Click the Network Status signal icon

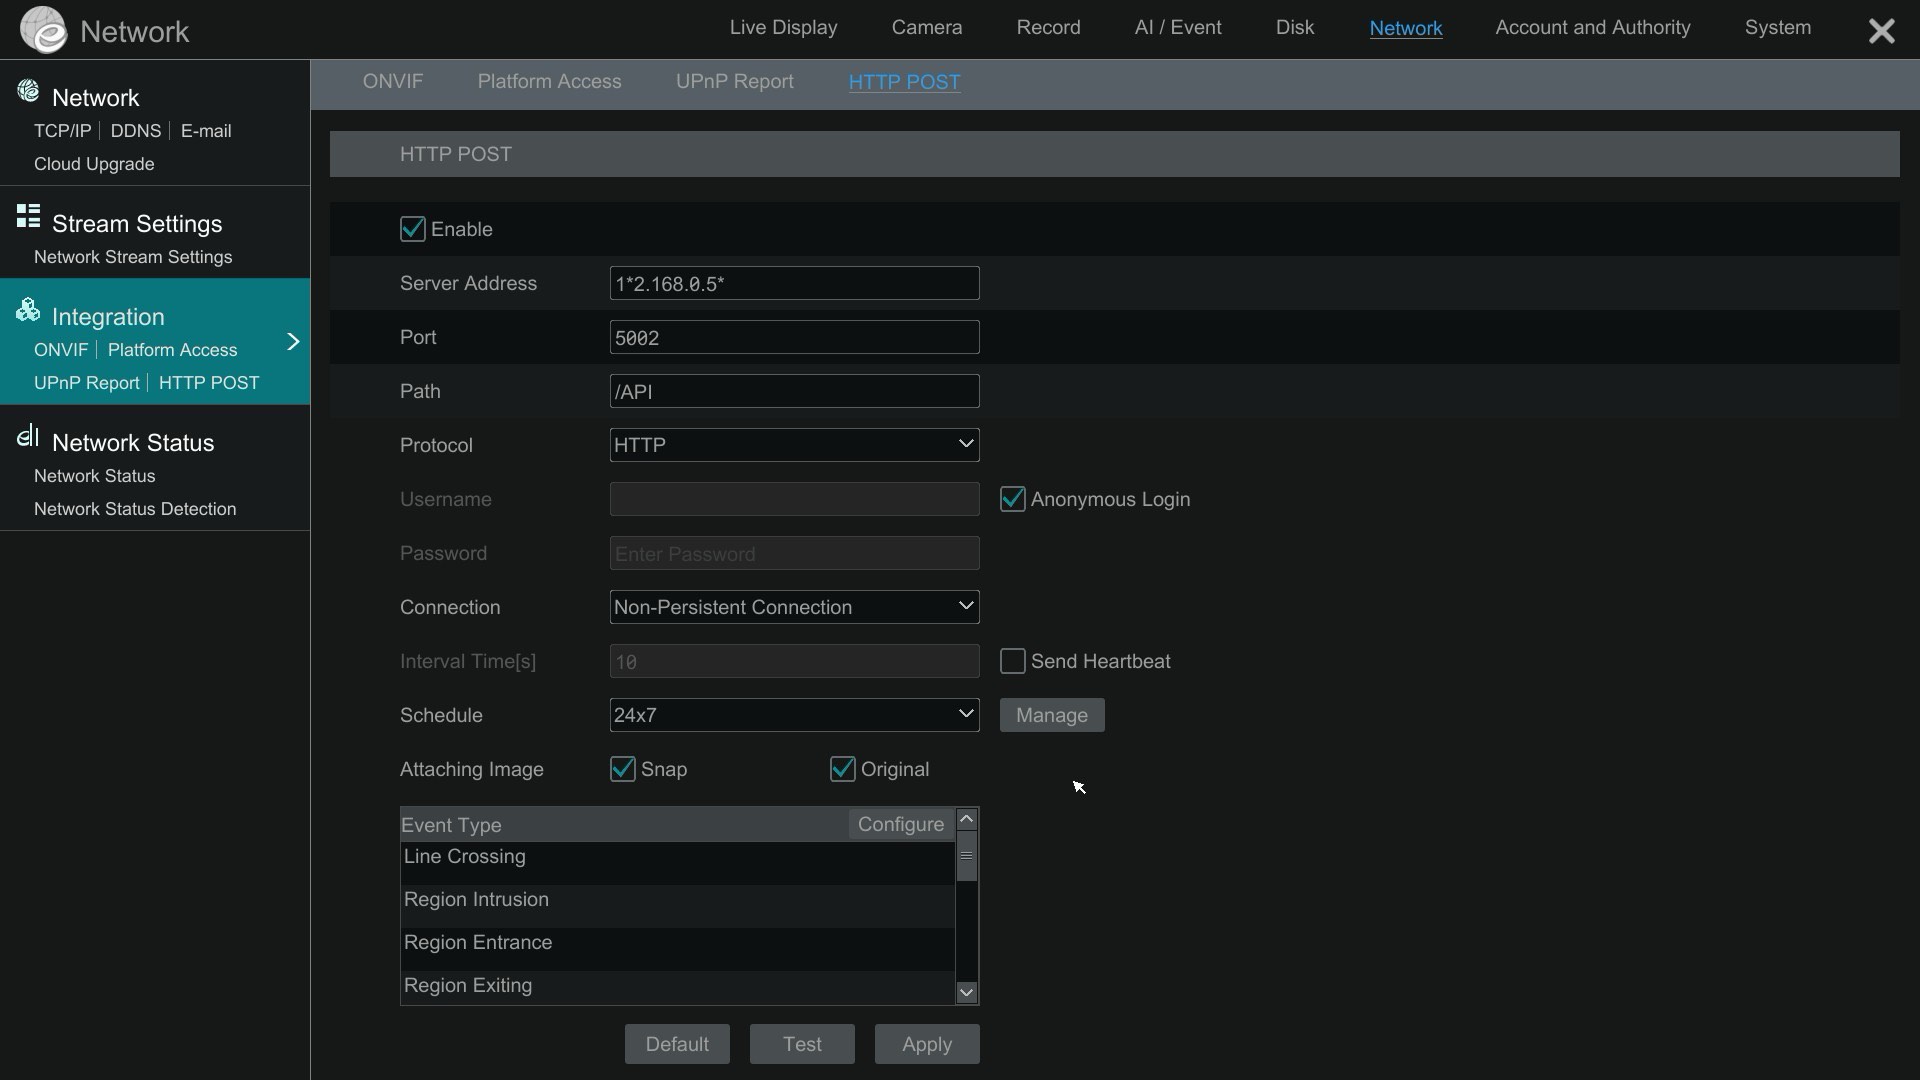tap(28, 436)
